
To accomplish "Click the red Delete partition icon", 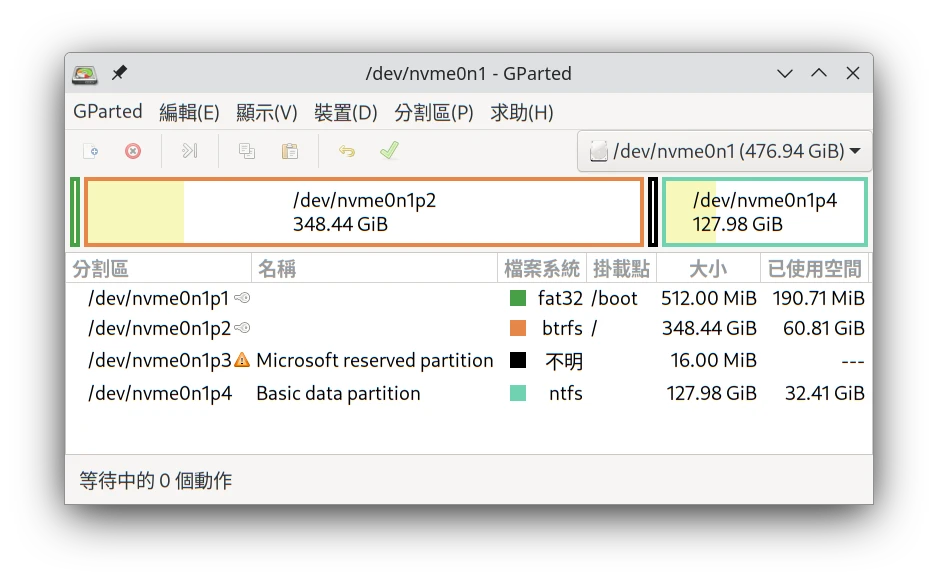I will [x=133, y=151].
